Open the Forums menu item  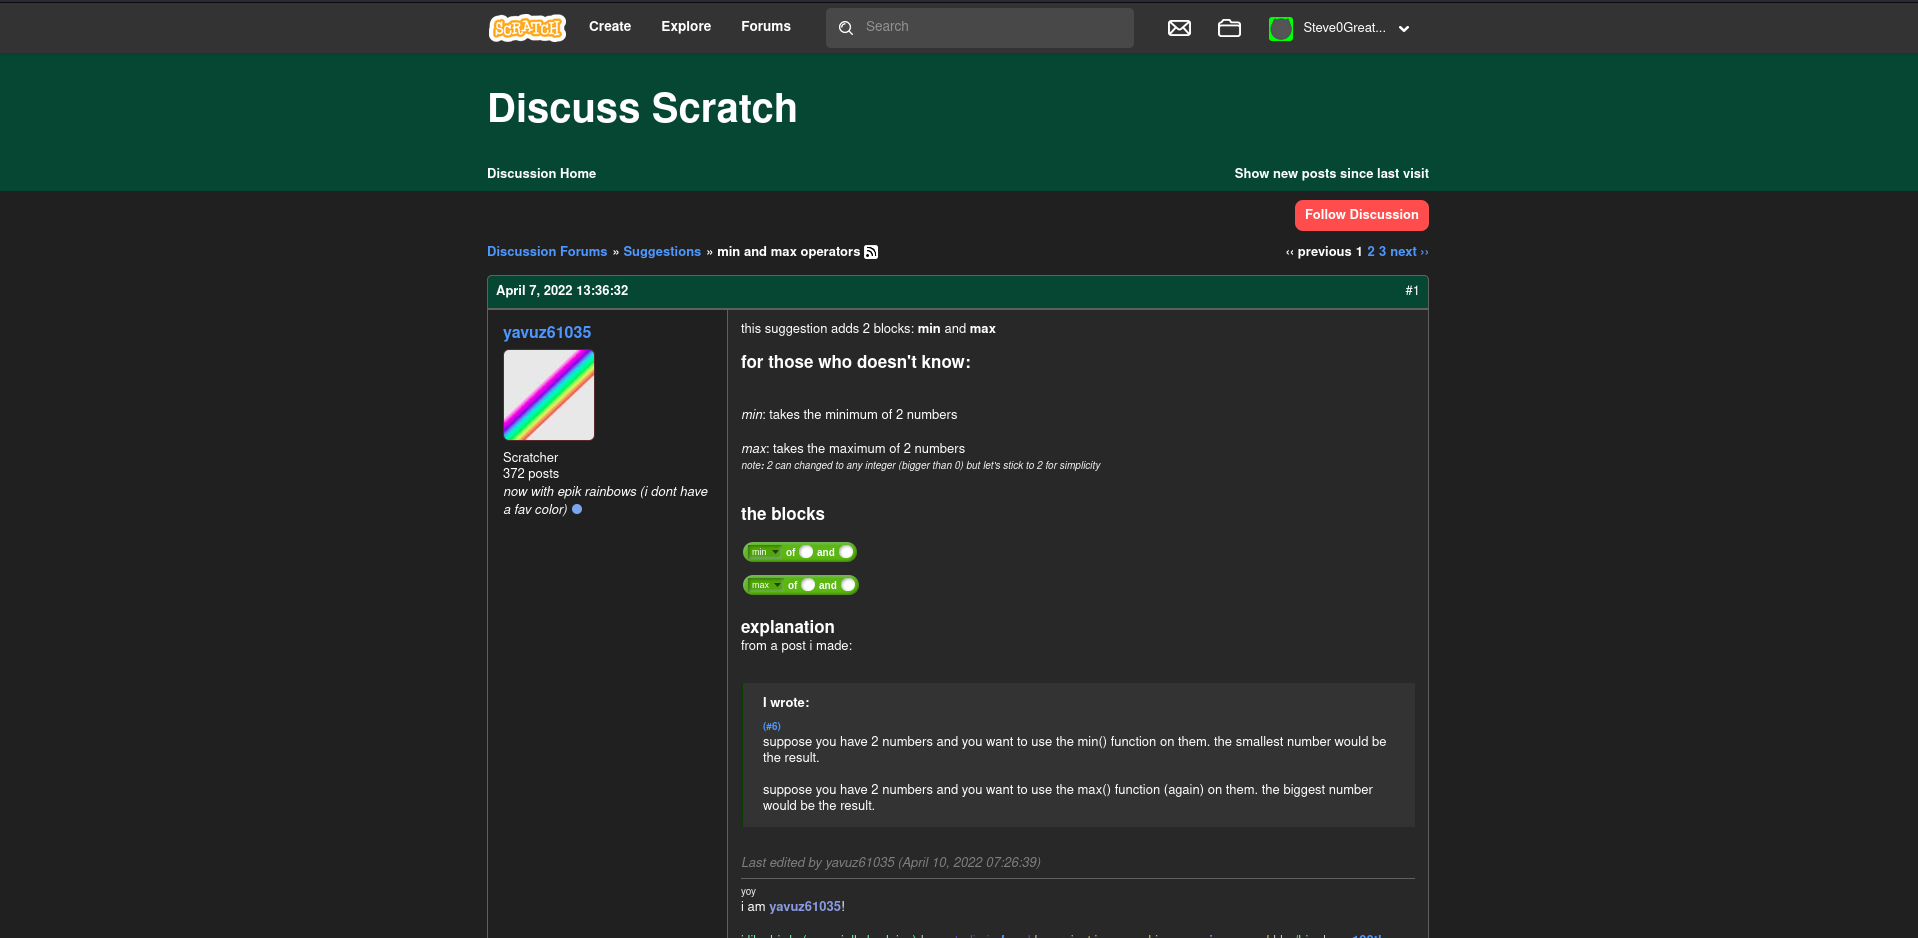(x=766, y=26)
